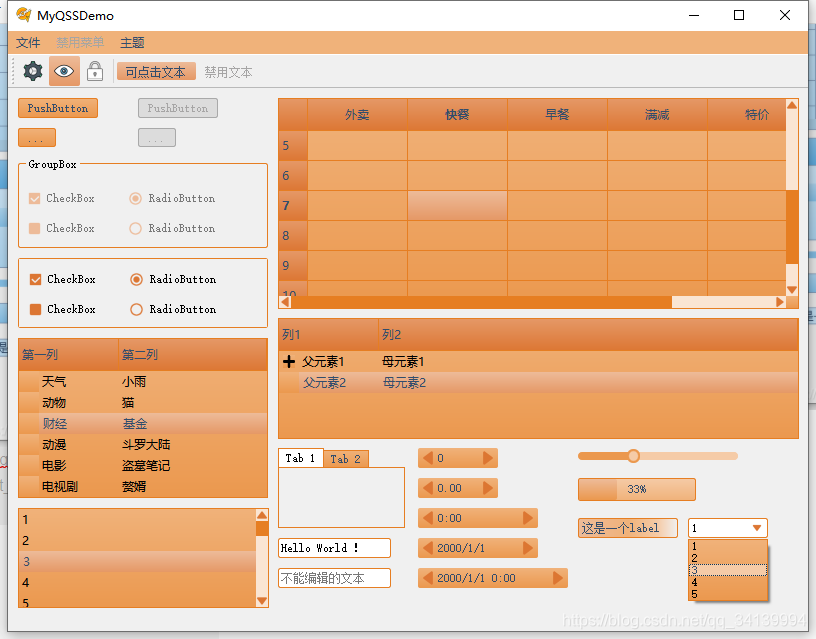This screenshot has height=639, width=816.
Task: Click the table's scroll down arrow
Action: [792, 290]
